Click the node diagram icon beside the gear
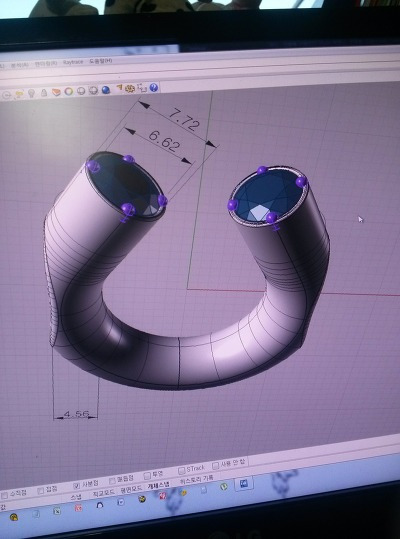Screen dimensions: 400x539 point(142,88)
